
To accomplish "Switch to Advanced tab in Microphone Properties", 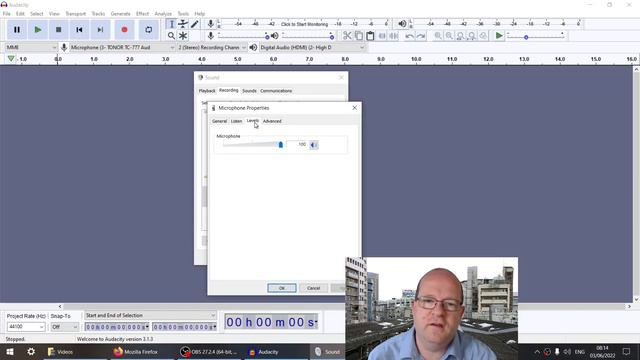I will (x=272, y=121).
